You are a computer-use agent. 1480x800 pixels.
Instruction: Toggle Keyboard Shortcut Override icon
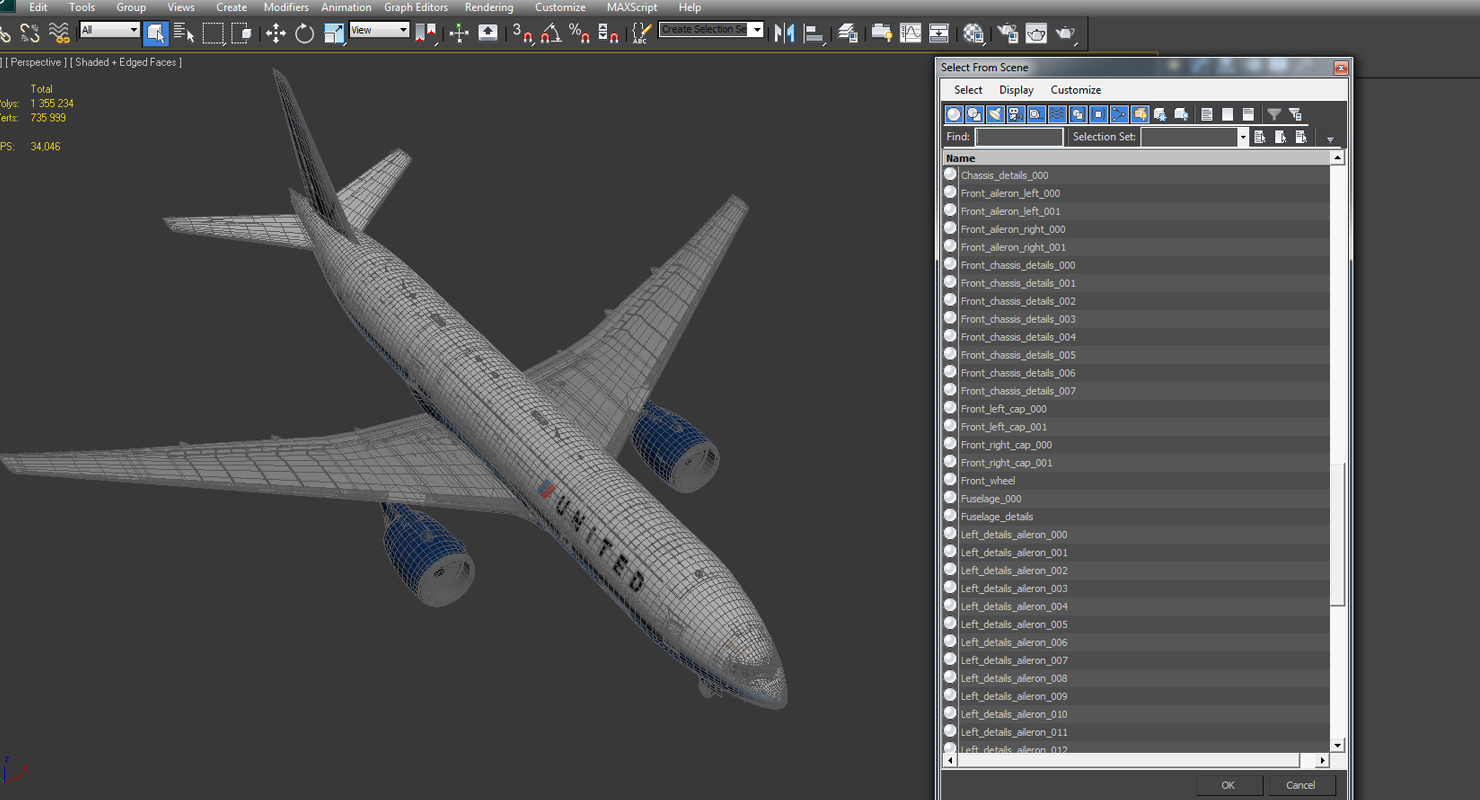(488, 33)
